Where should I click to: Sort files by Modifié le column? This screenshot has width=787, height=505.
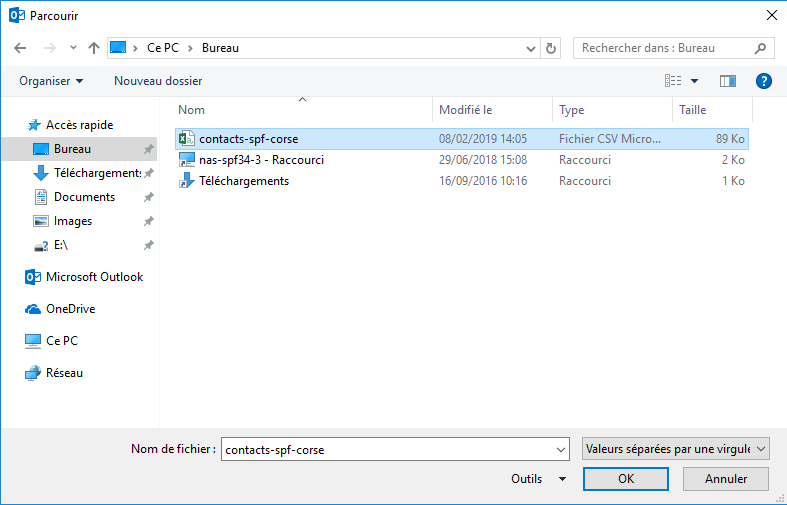point(466,110)
